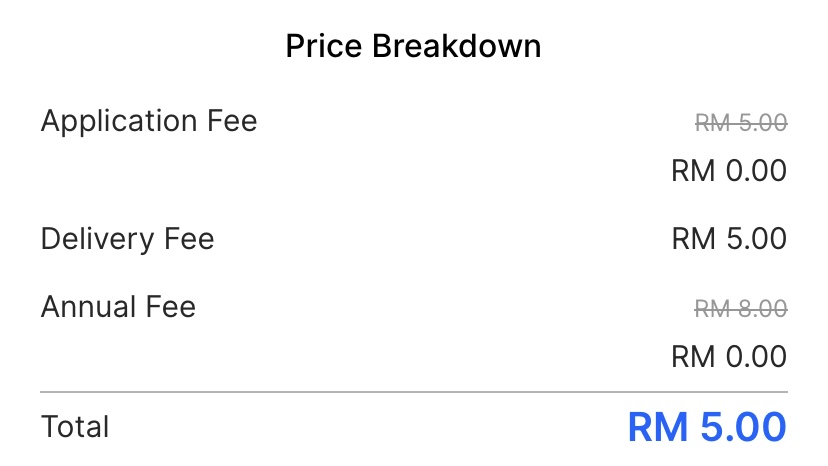This screenshot has width=828, height=466.
Task: Click the word Fee after Delivery
Action: pyautogui.click(x=189, y=239)
